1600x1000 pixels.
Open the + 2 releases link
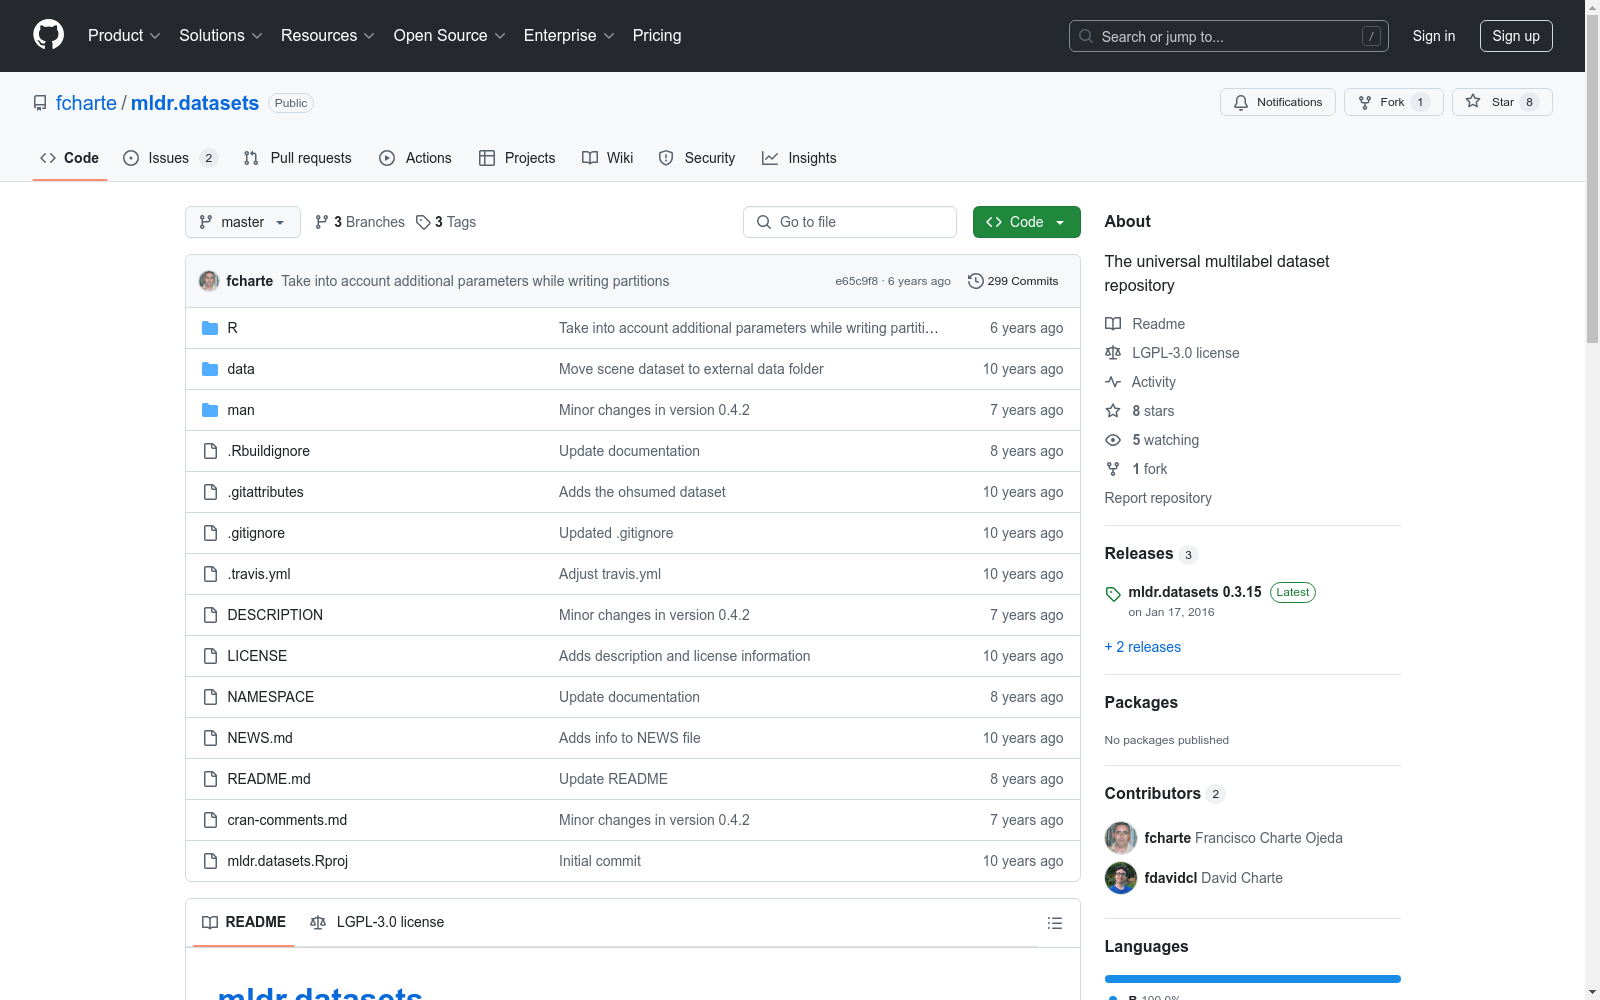click(1143, 647)
